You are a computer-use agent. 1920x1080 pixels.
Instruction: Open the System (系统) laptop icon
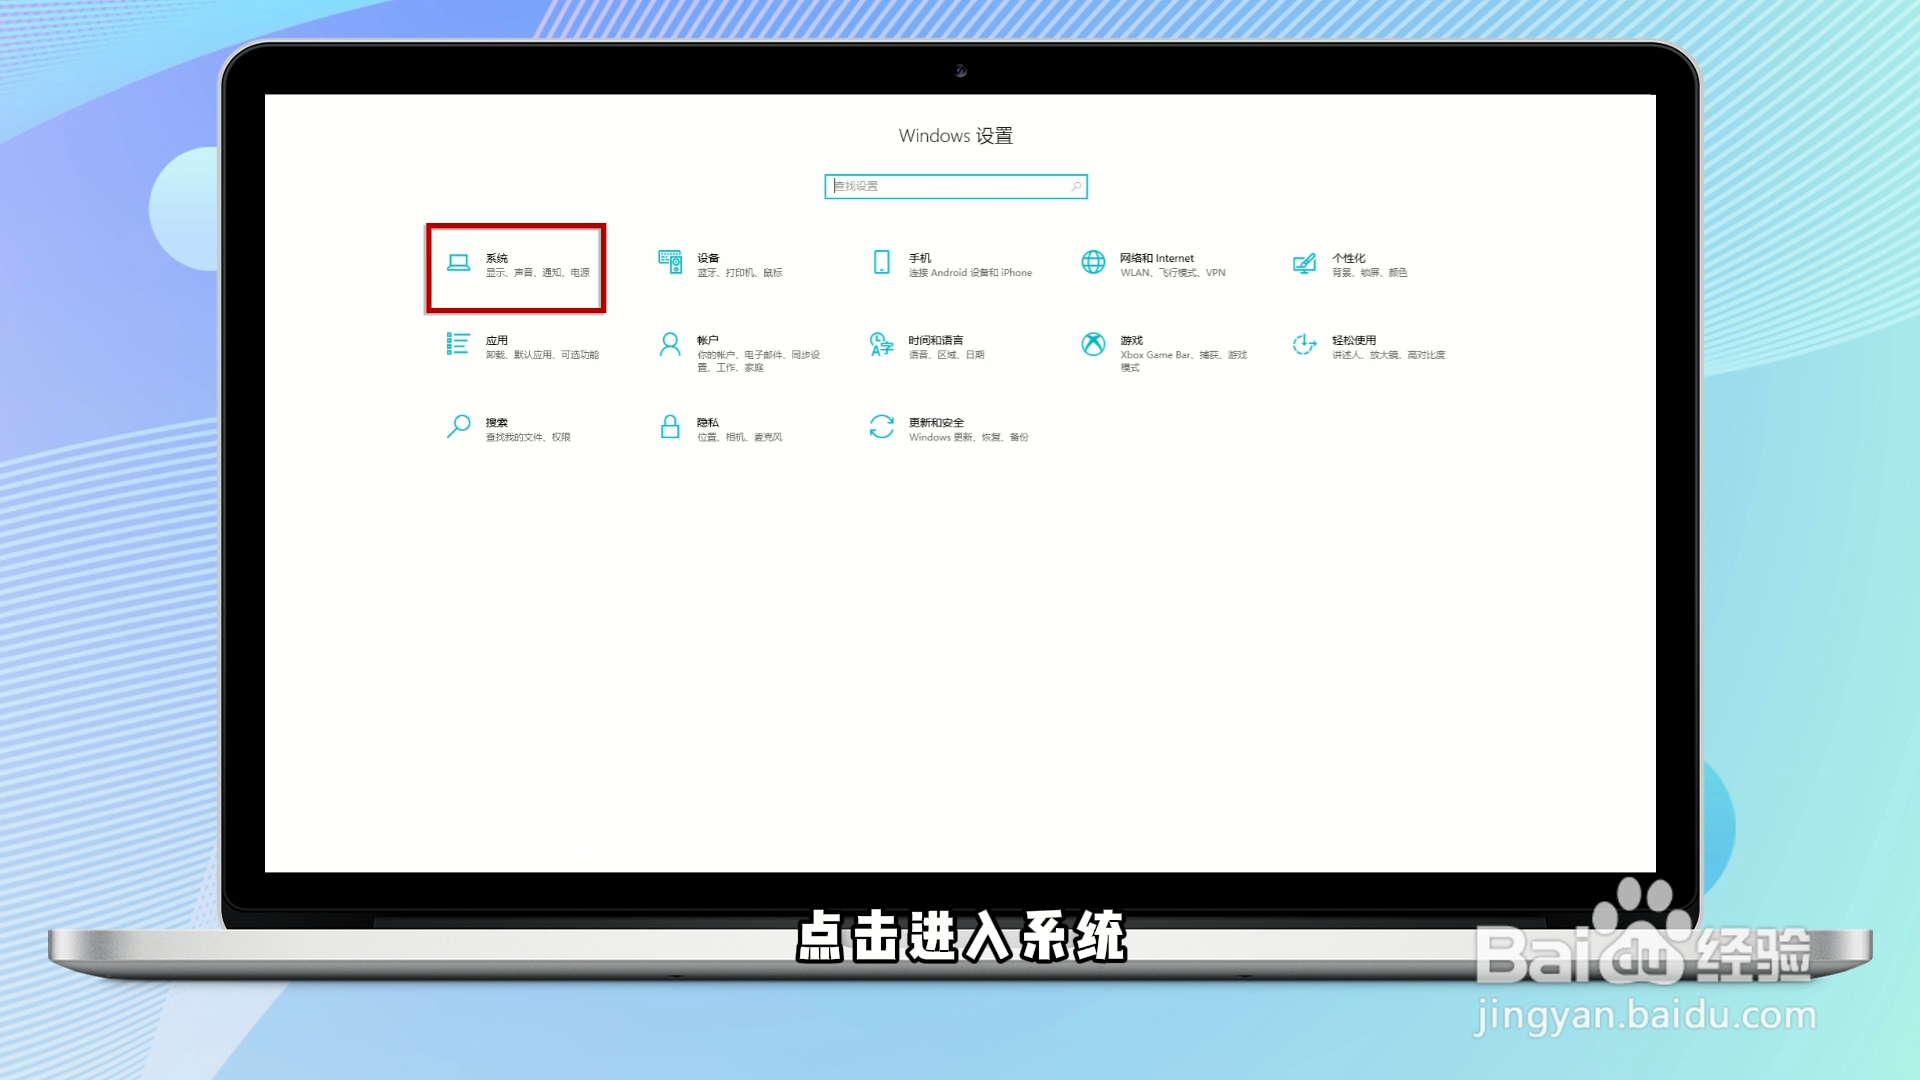458,263
